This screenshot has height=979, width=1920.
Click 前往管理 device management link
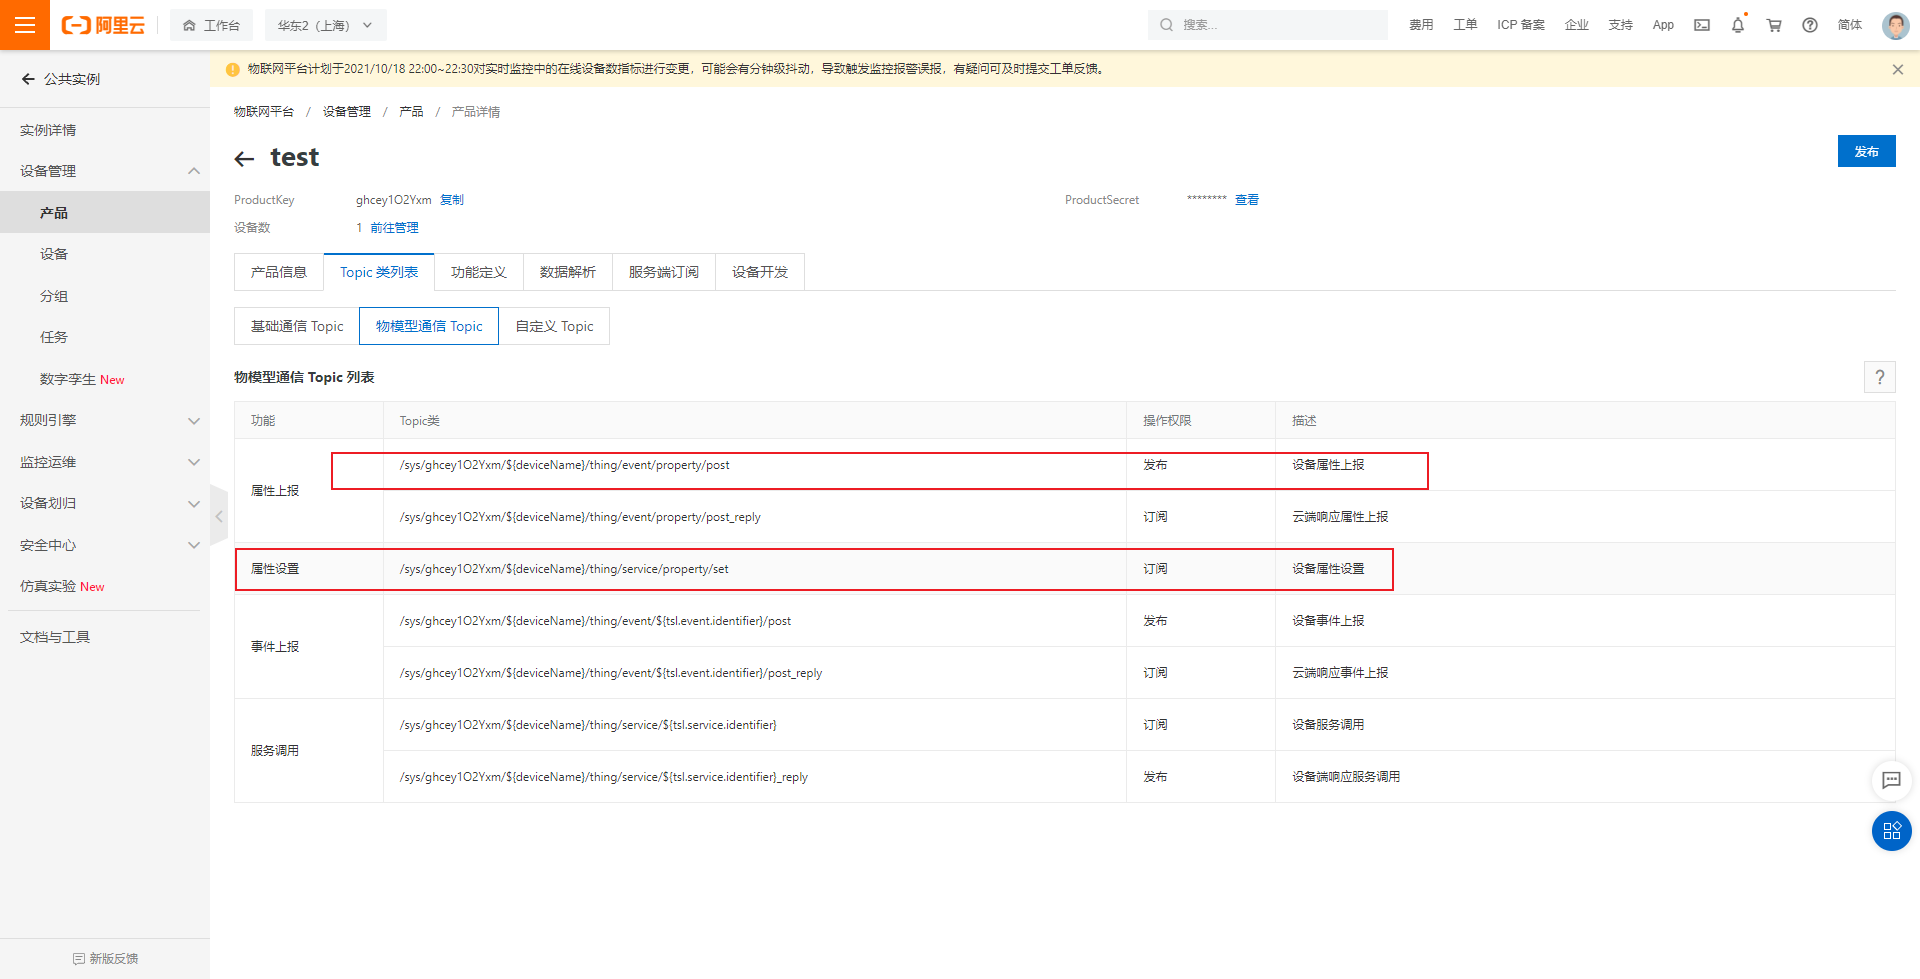click(394, 228)
